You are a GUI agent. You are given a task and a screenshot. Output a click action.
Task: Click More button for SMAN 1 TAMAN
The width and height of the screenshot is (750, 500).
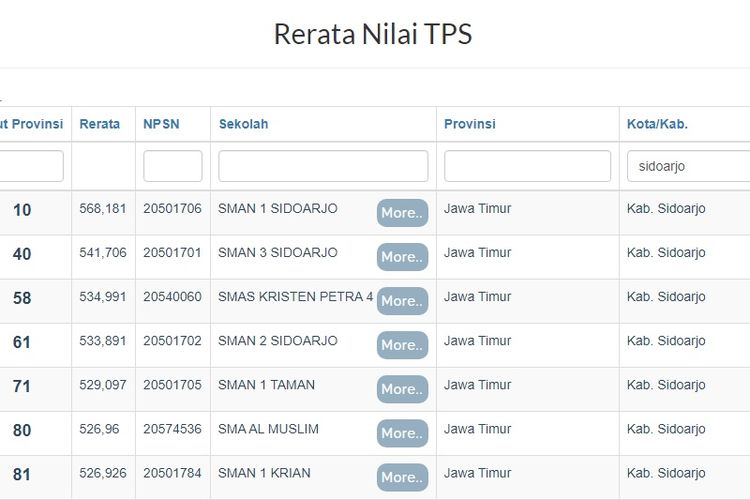click(x=402, y=389)
